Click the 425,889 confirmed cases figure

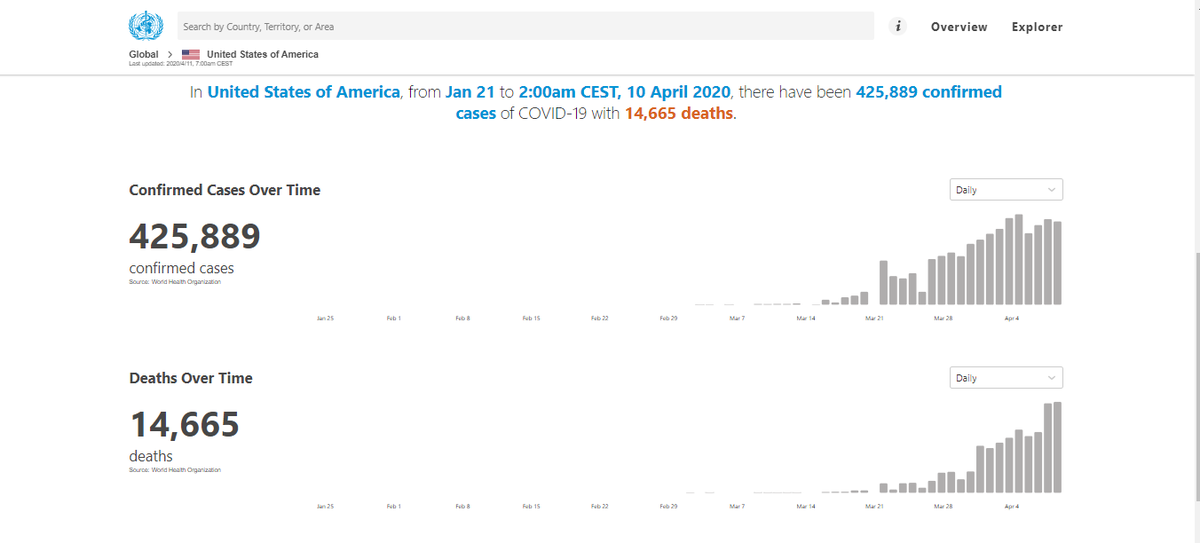point(195,236)
